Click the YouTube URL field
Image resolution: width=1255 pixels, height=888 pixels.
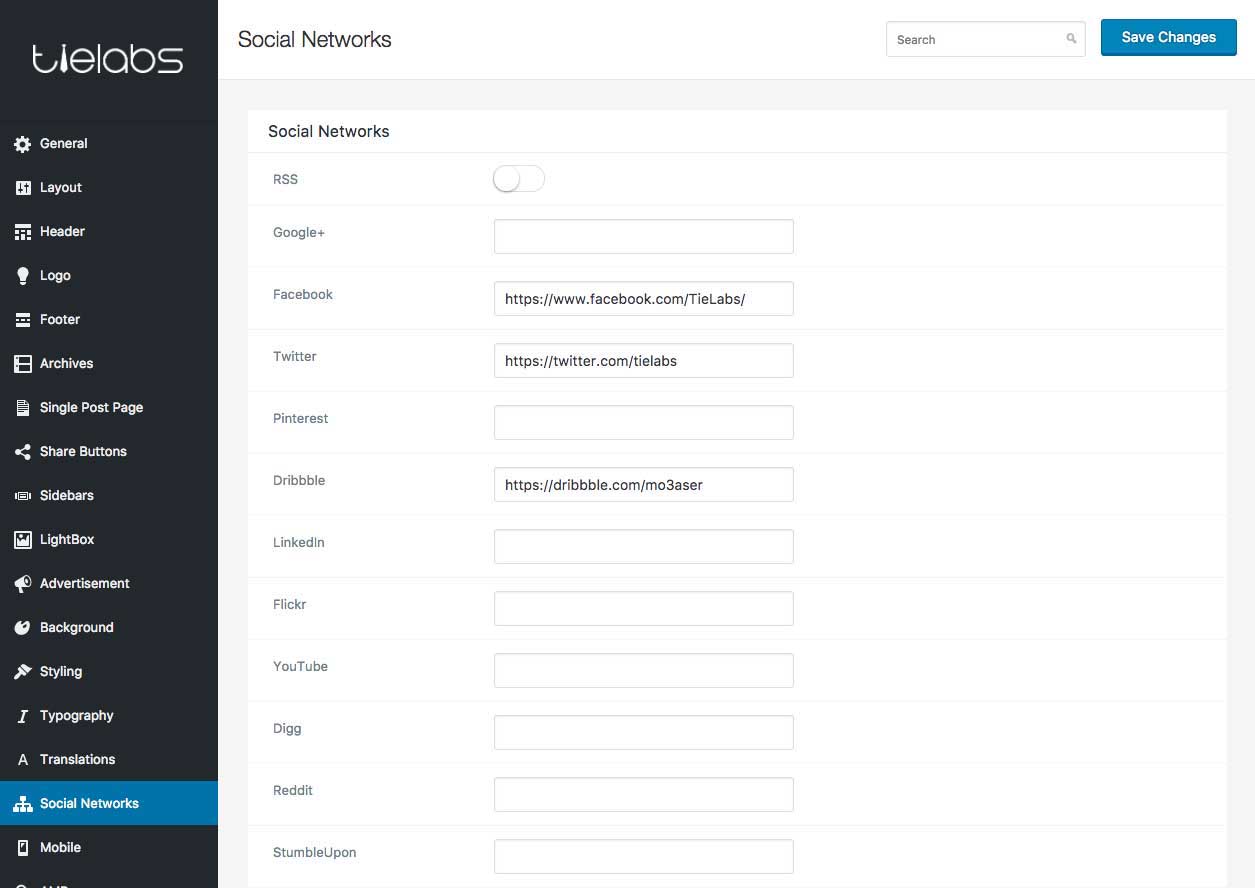pos(644,671)
